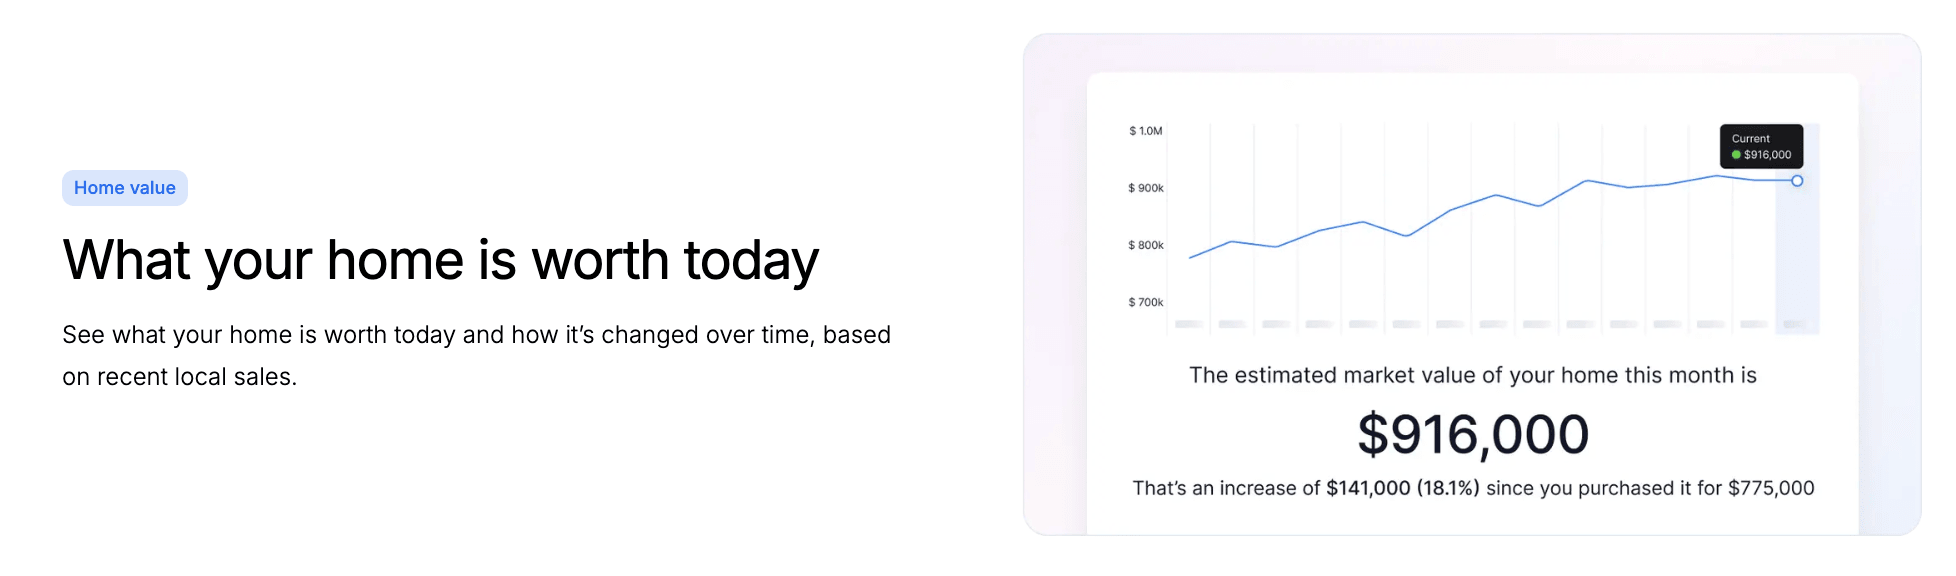The height and width of the screenshot is (576, 1956).
Task: Click the green dot in the Current tooltip
Action: [x=1737, y=155]
